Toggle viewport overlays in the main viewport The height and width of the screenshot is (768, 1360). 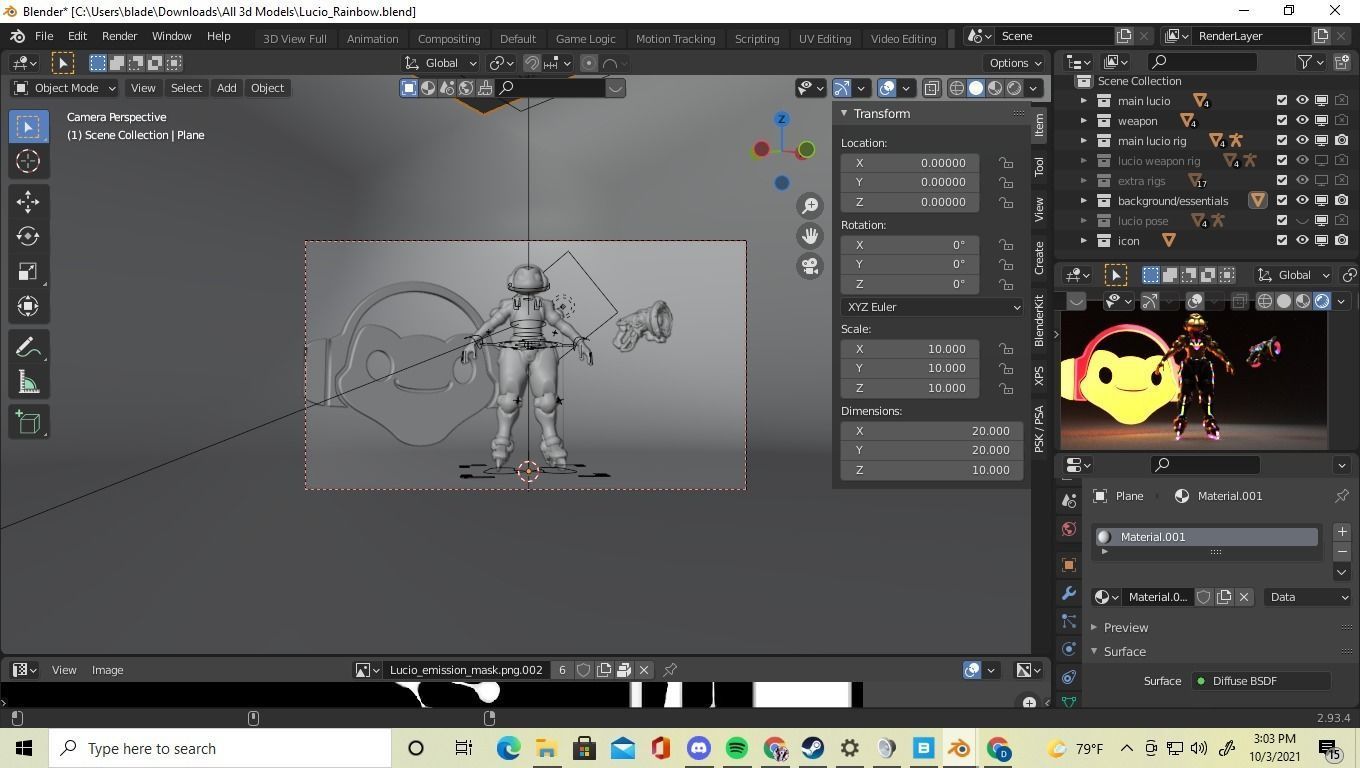tap(887, 88)
